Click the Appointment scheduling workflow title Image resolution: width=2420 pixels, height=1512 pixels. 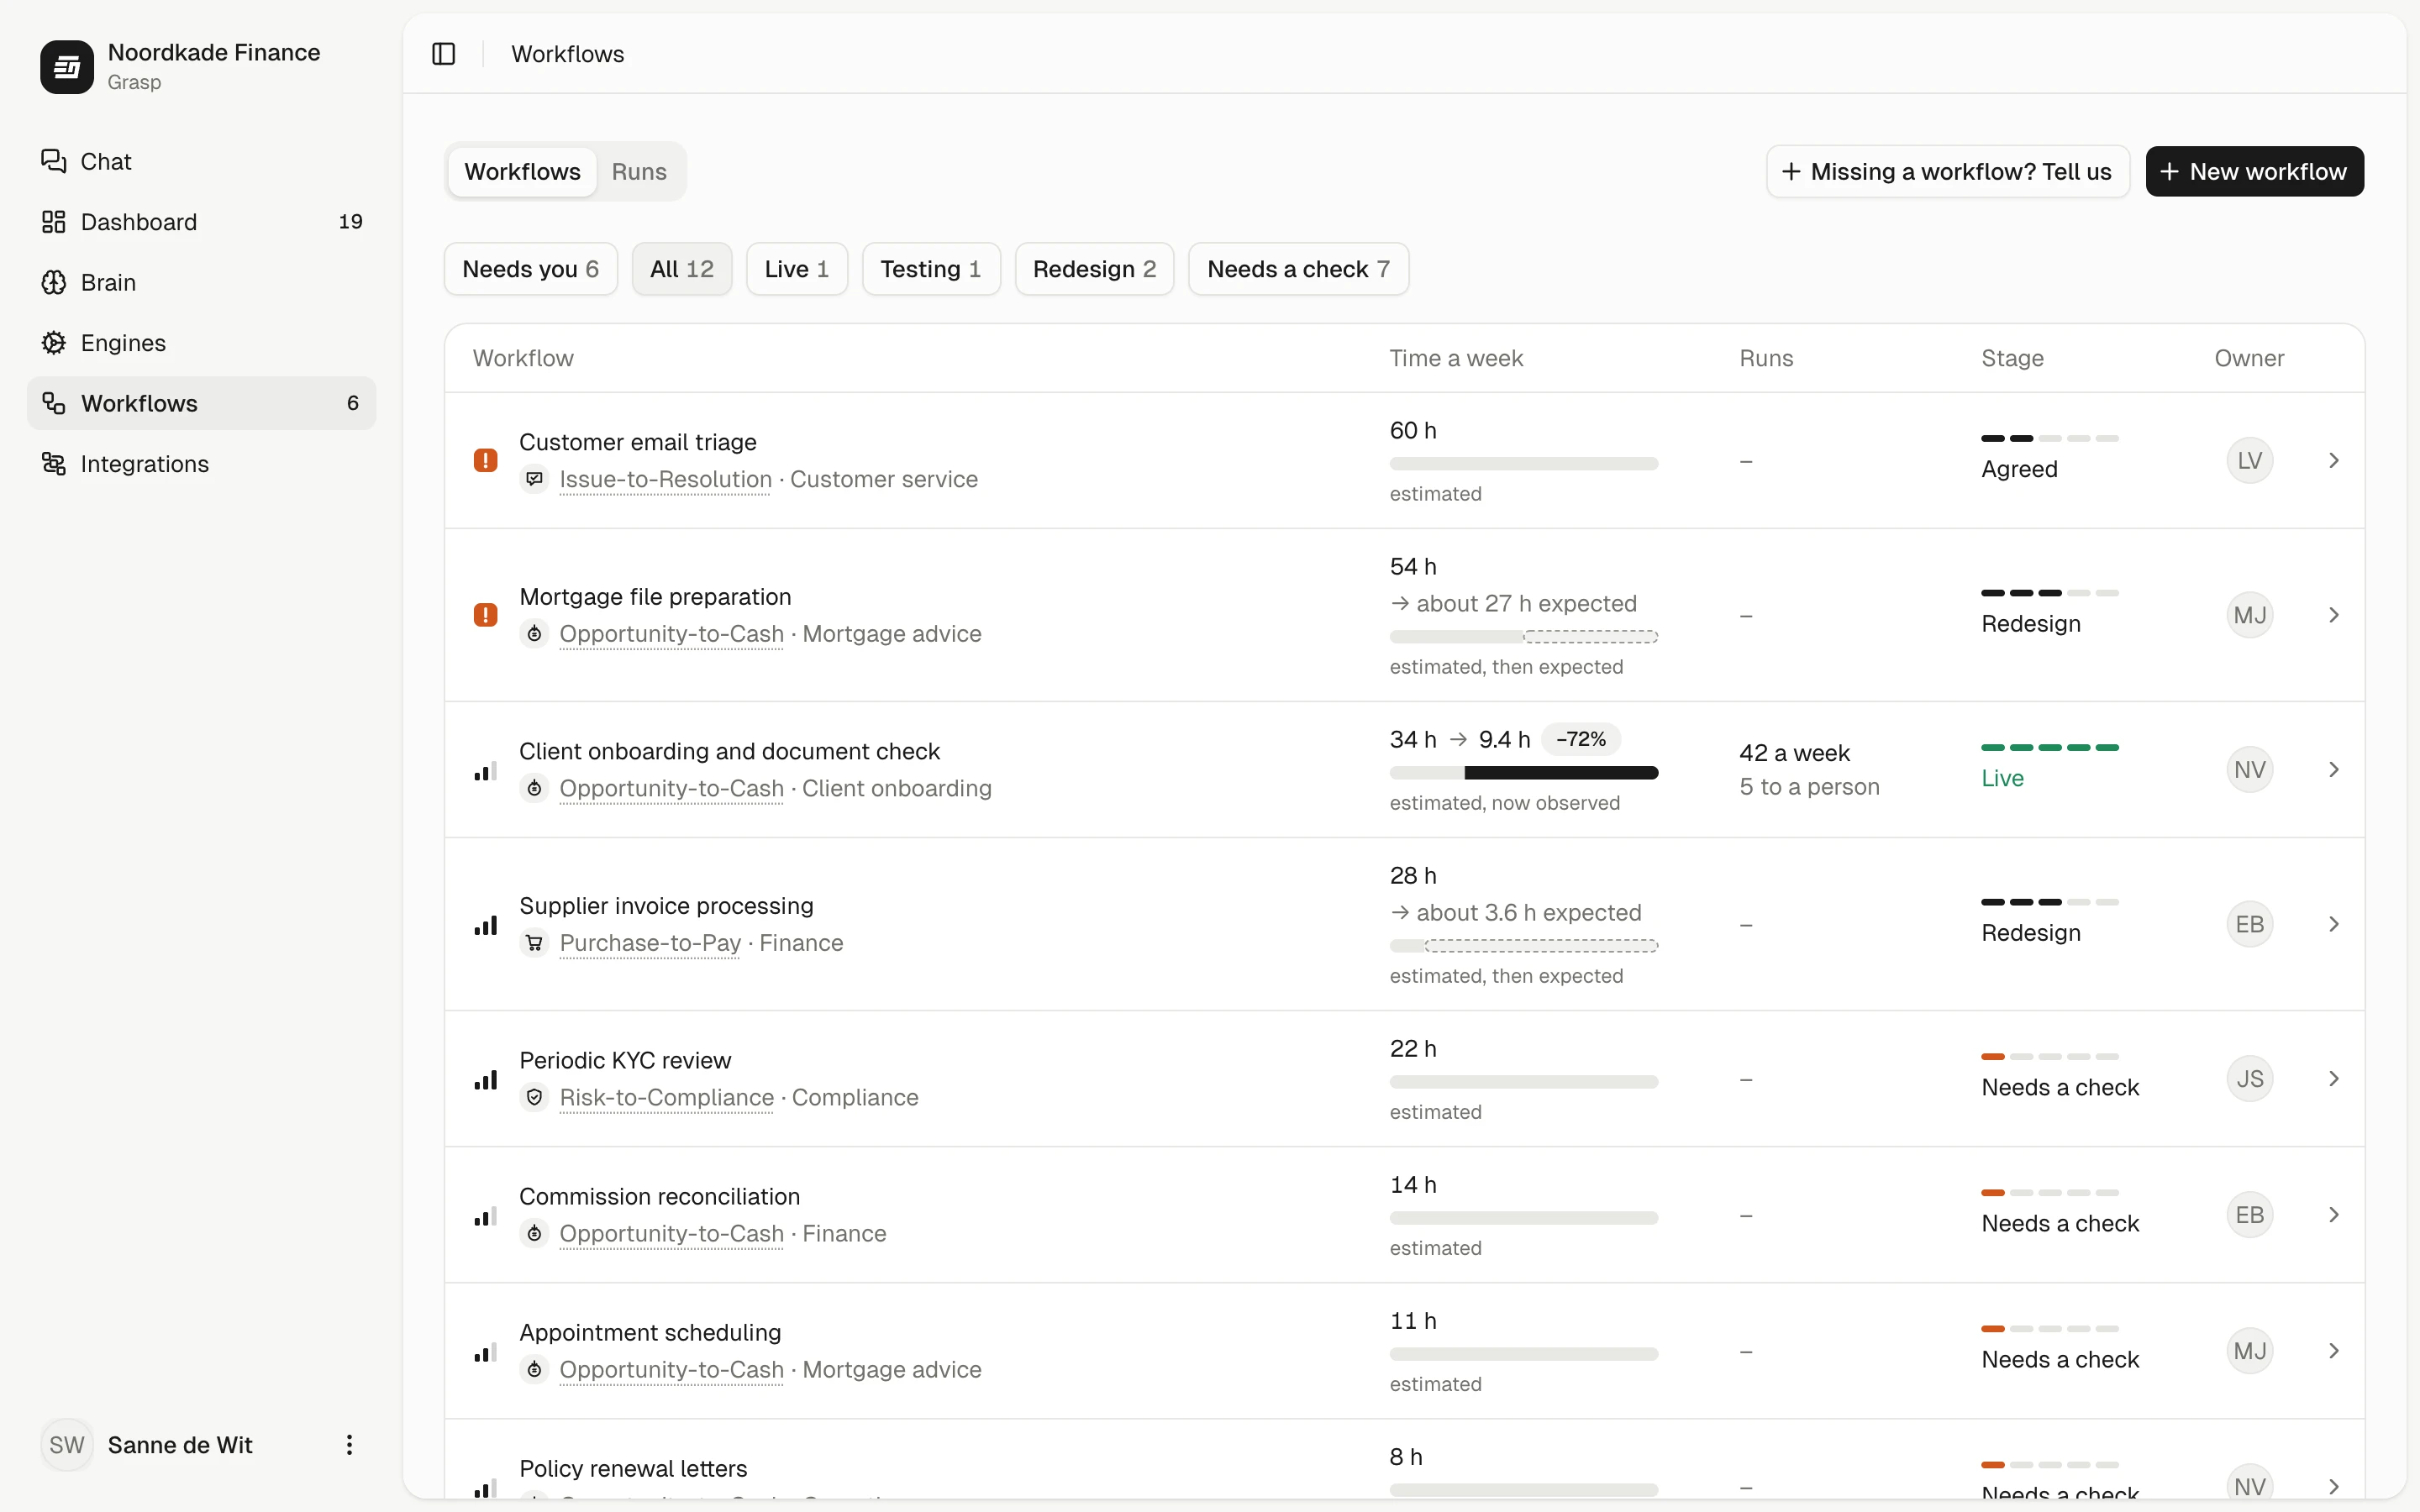(650, 1332)
